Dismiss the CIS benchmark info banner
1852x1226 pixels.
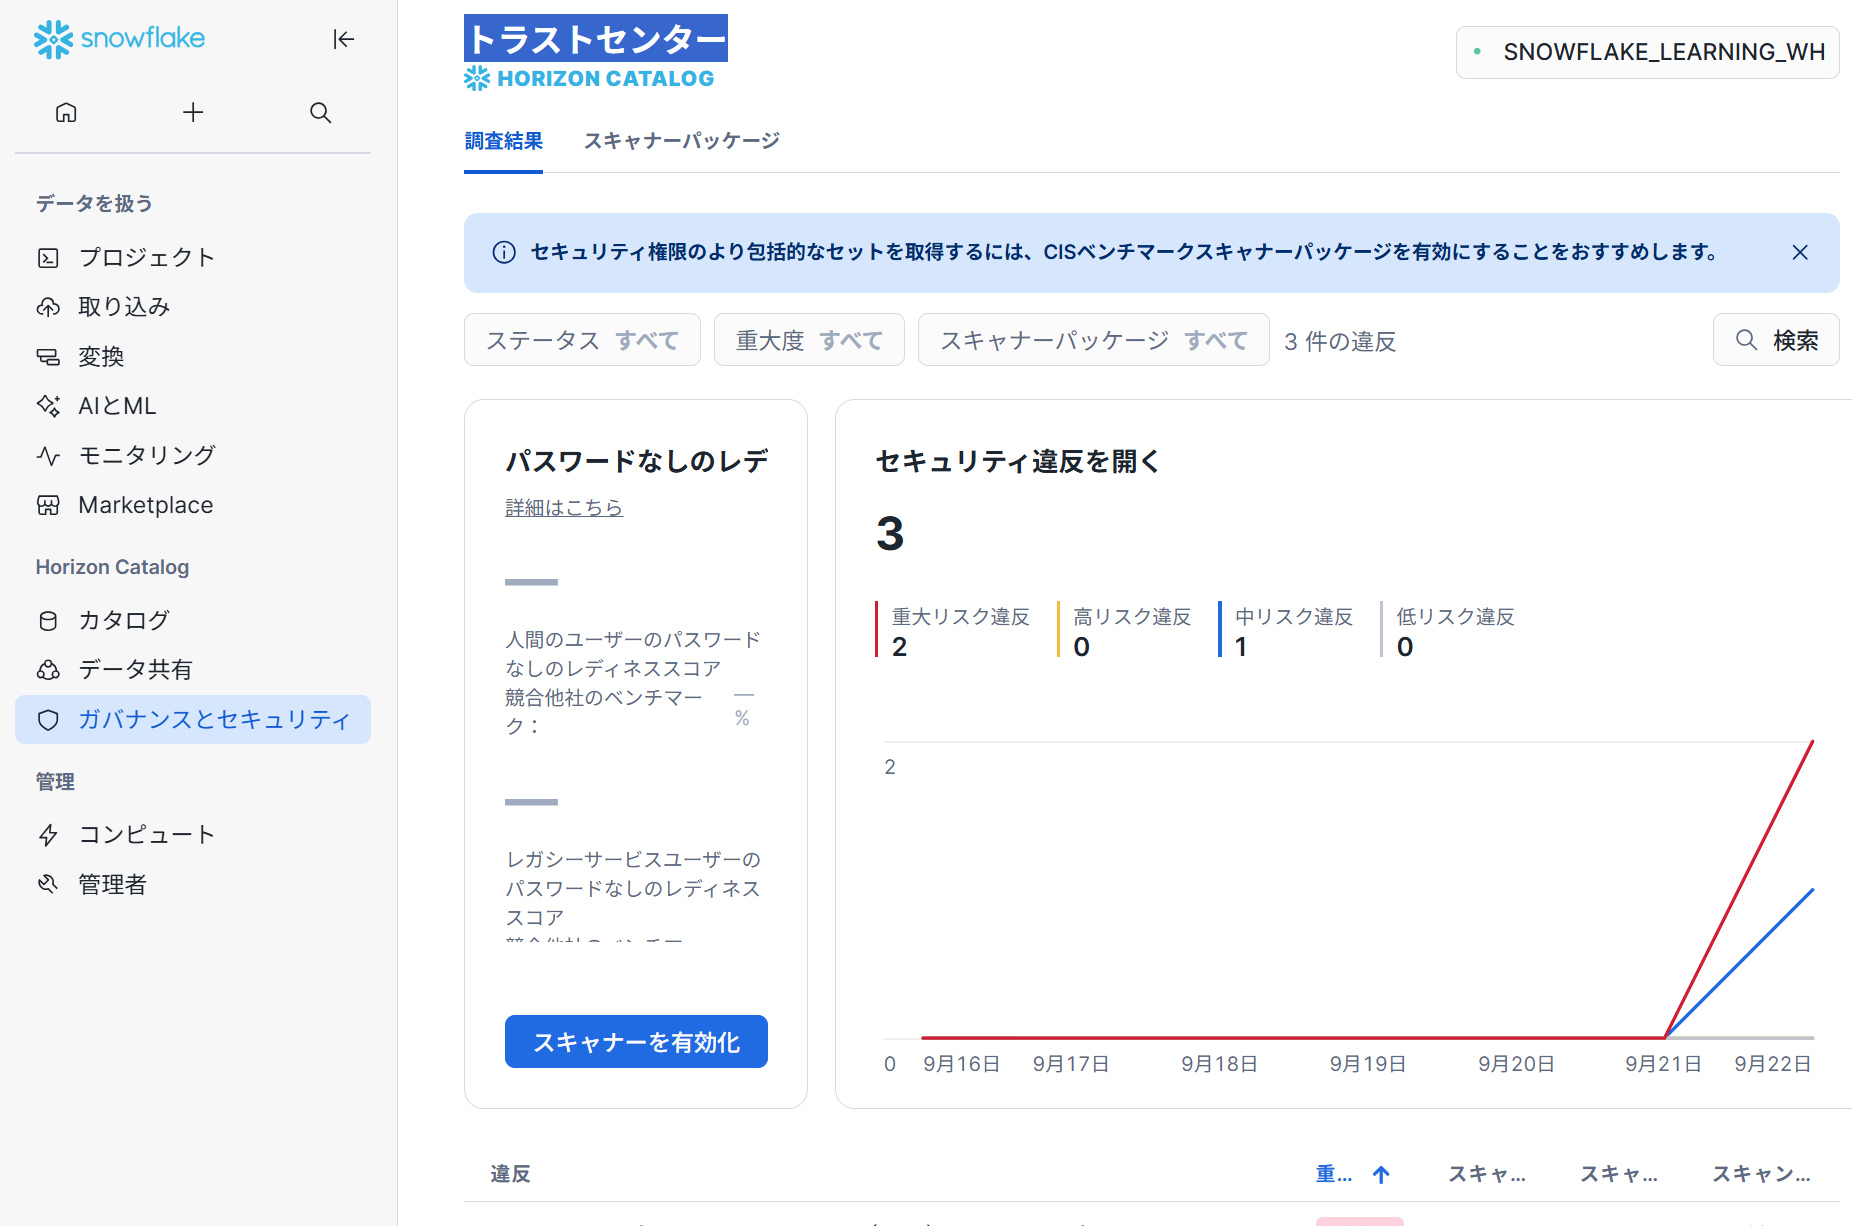(1800, 252)
